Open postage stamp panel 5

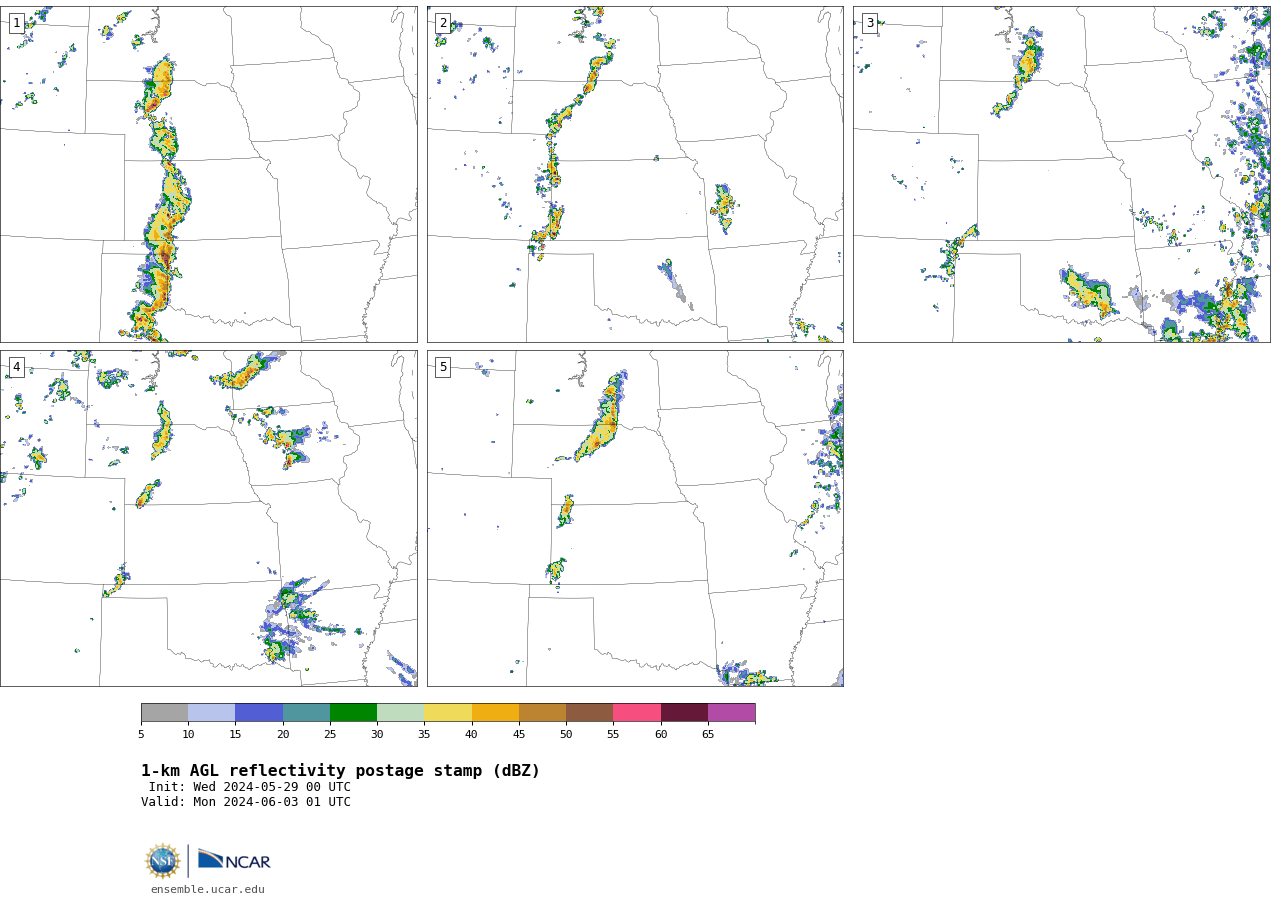point(635,518)
